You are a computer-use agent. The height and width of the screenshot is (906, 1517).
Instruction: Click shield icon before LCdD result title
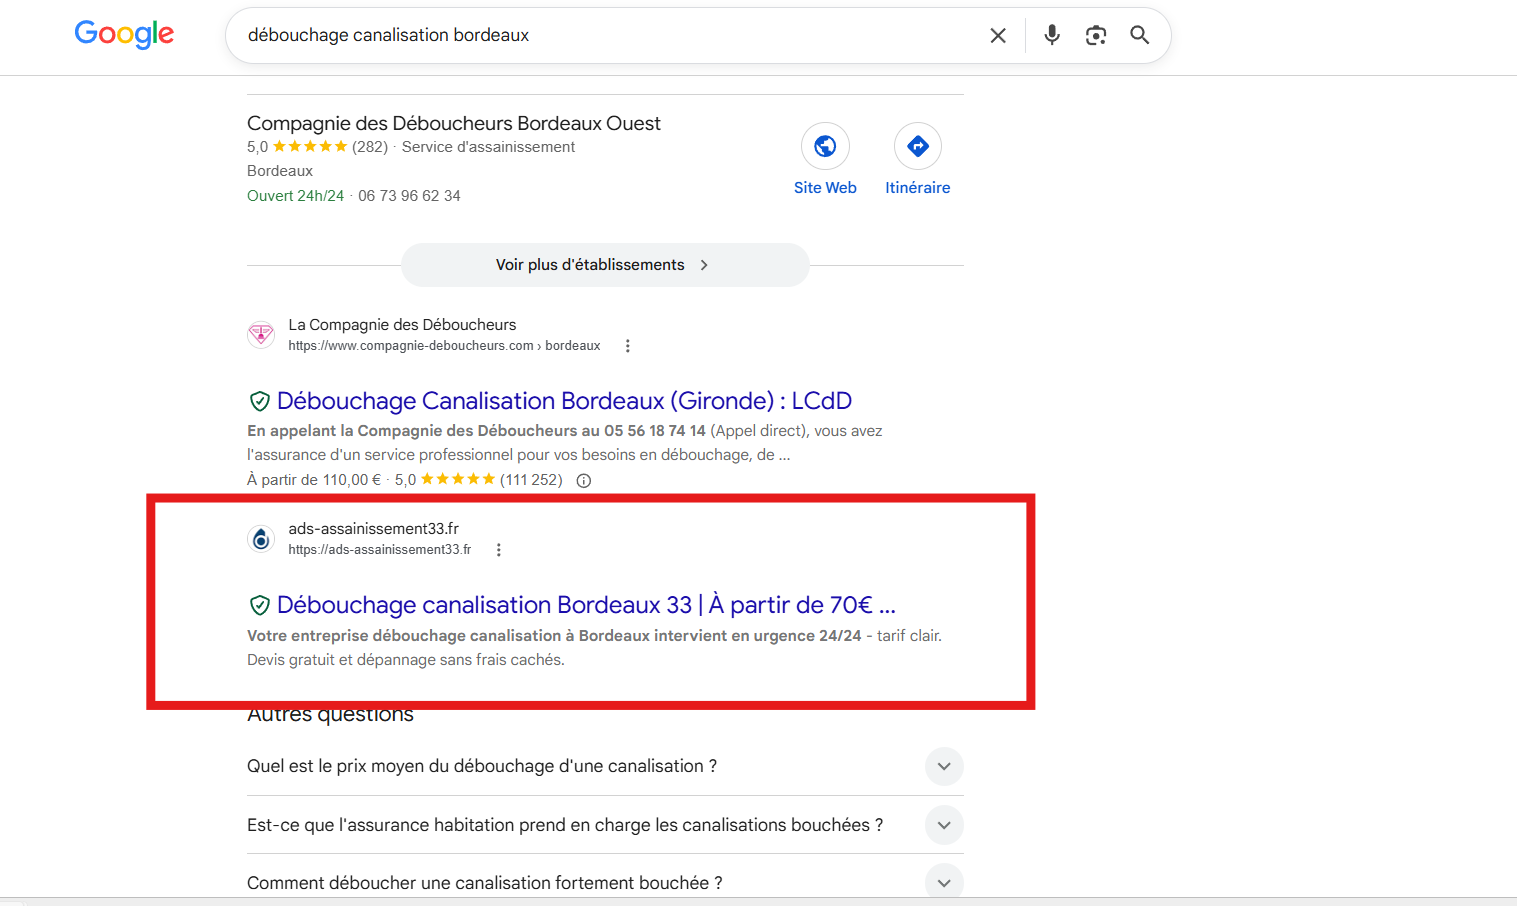pos(259,401)
